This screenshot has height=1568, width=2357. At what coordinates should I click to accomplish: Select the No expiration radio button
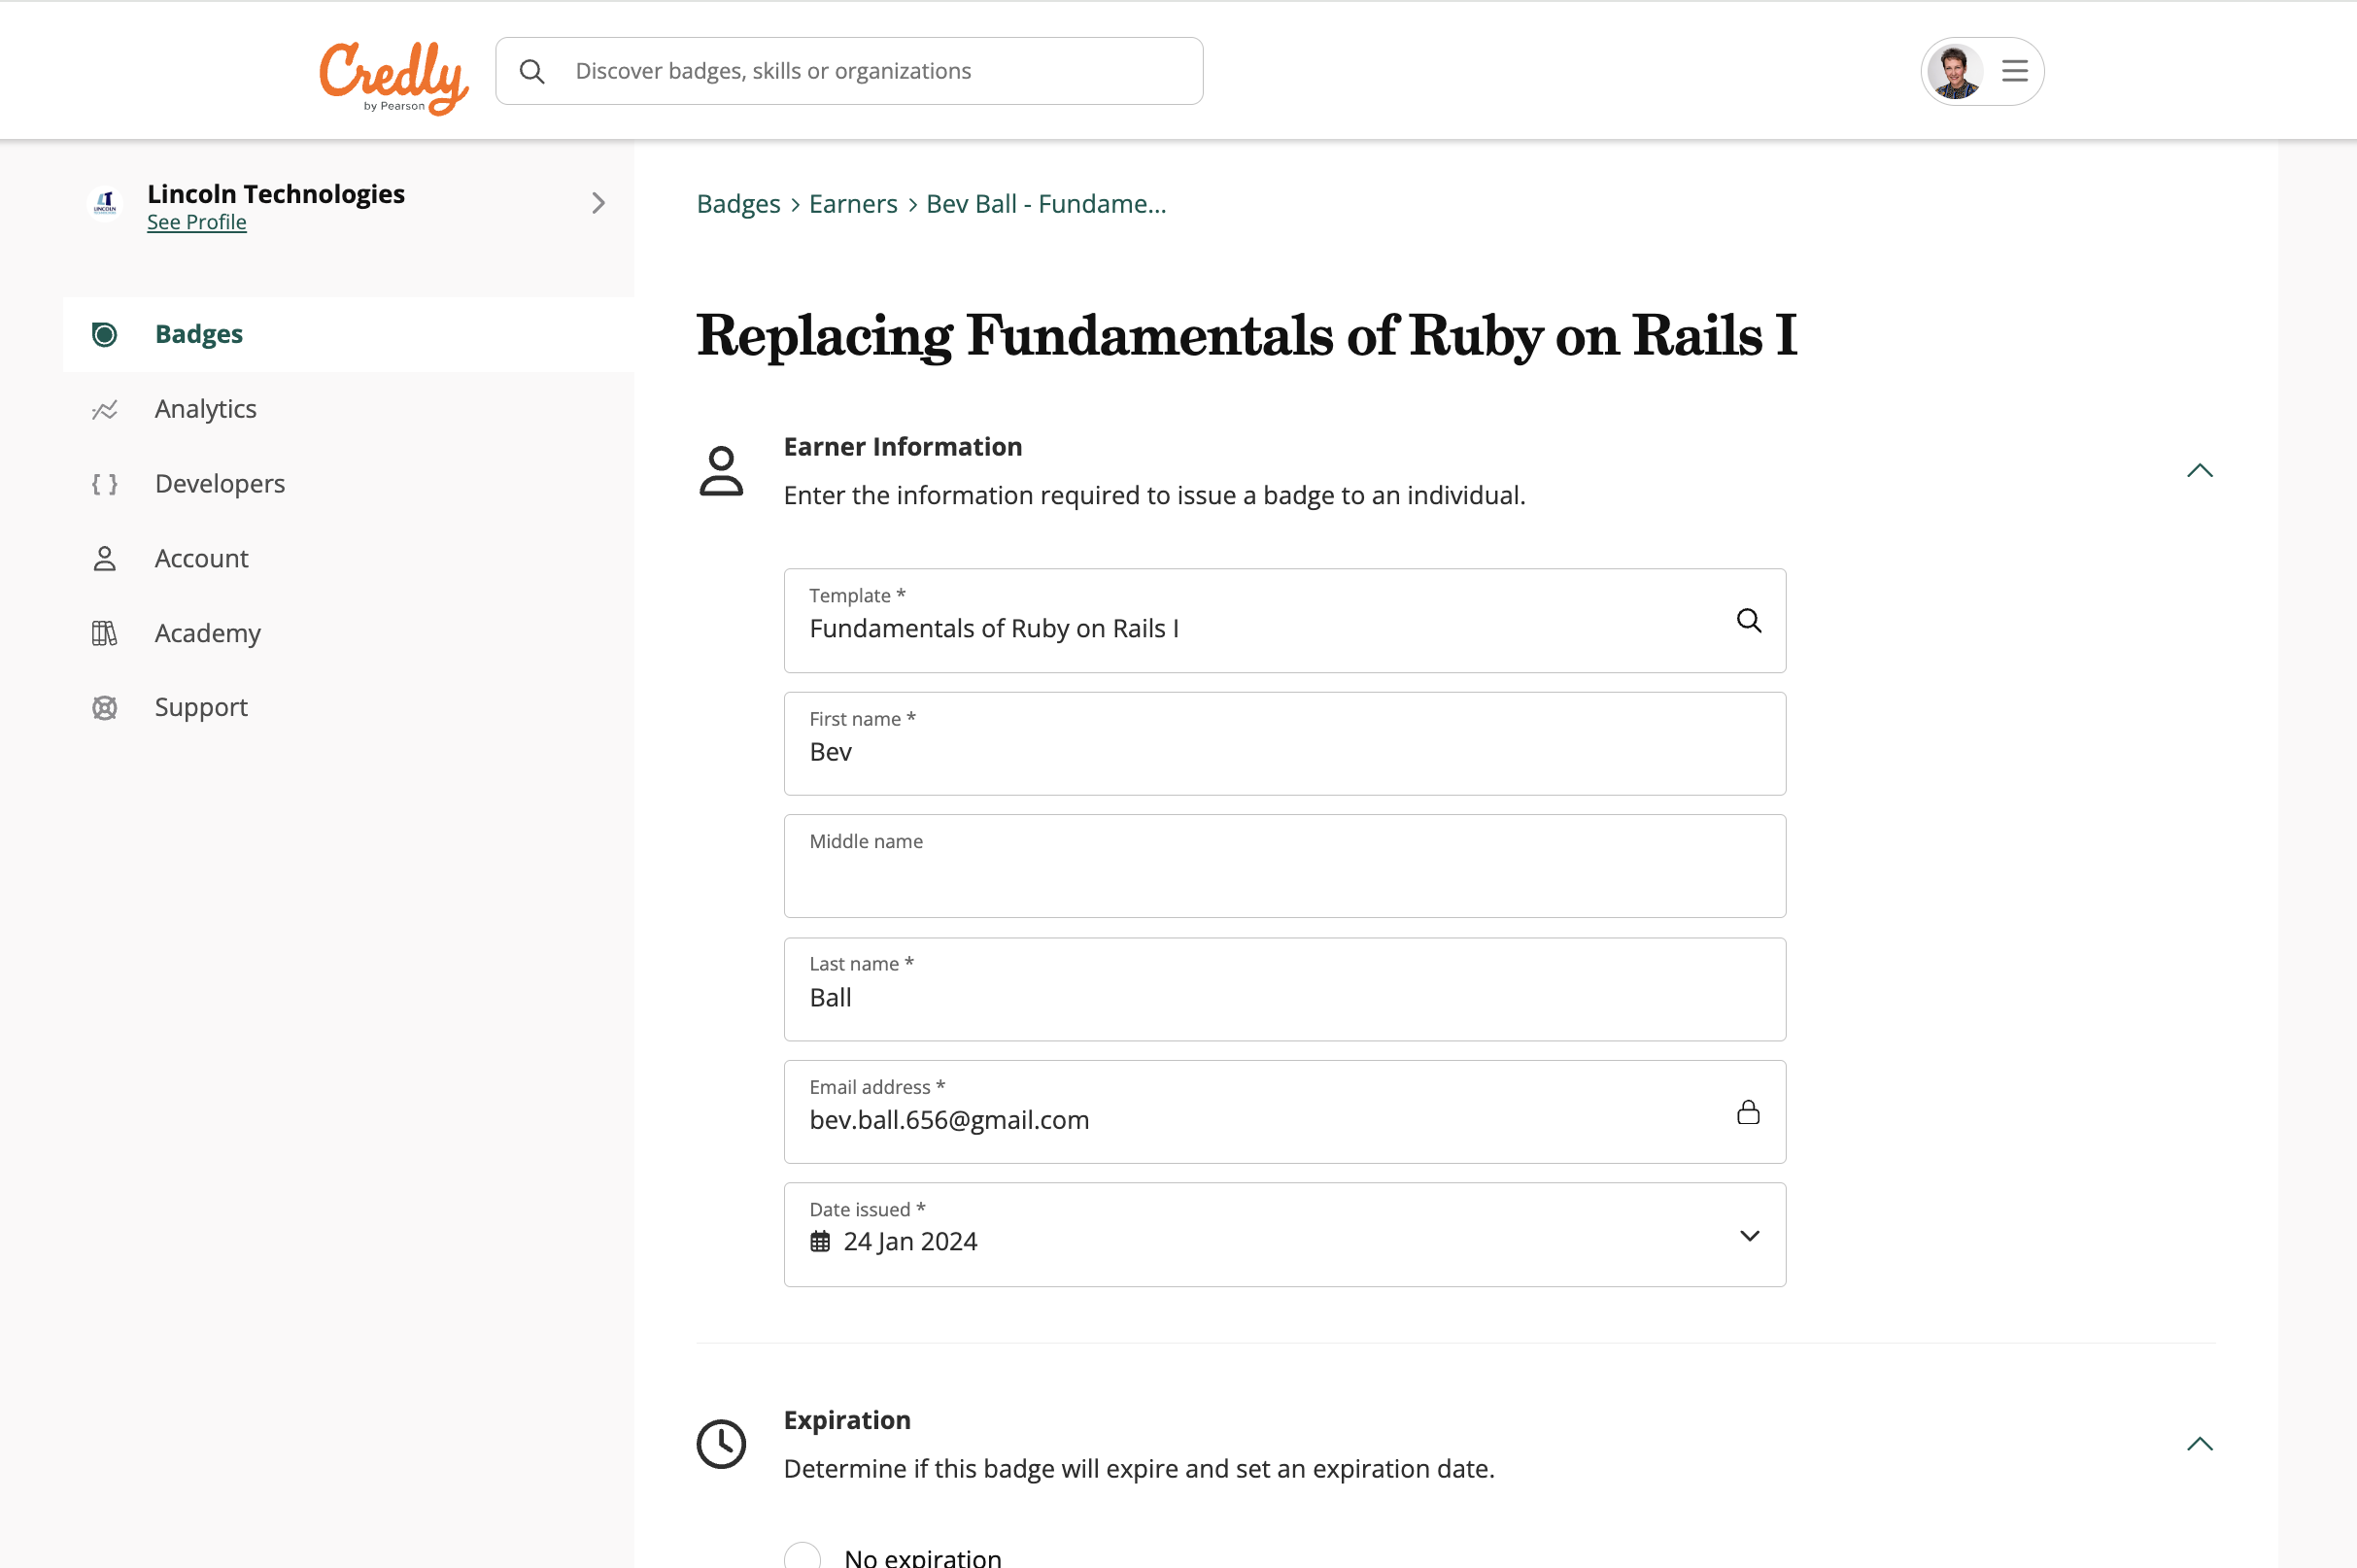coord(803,1556)
